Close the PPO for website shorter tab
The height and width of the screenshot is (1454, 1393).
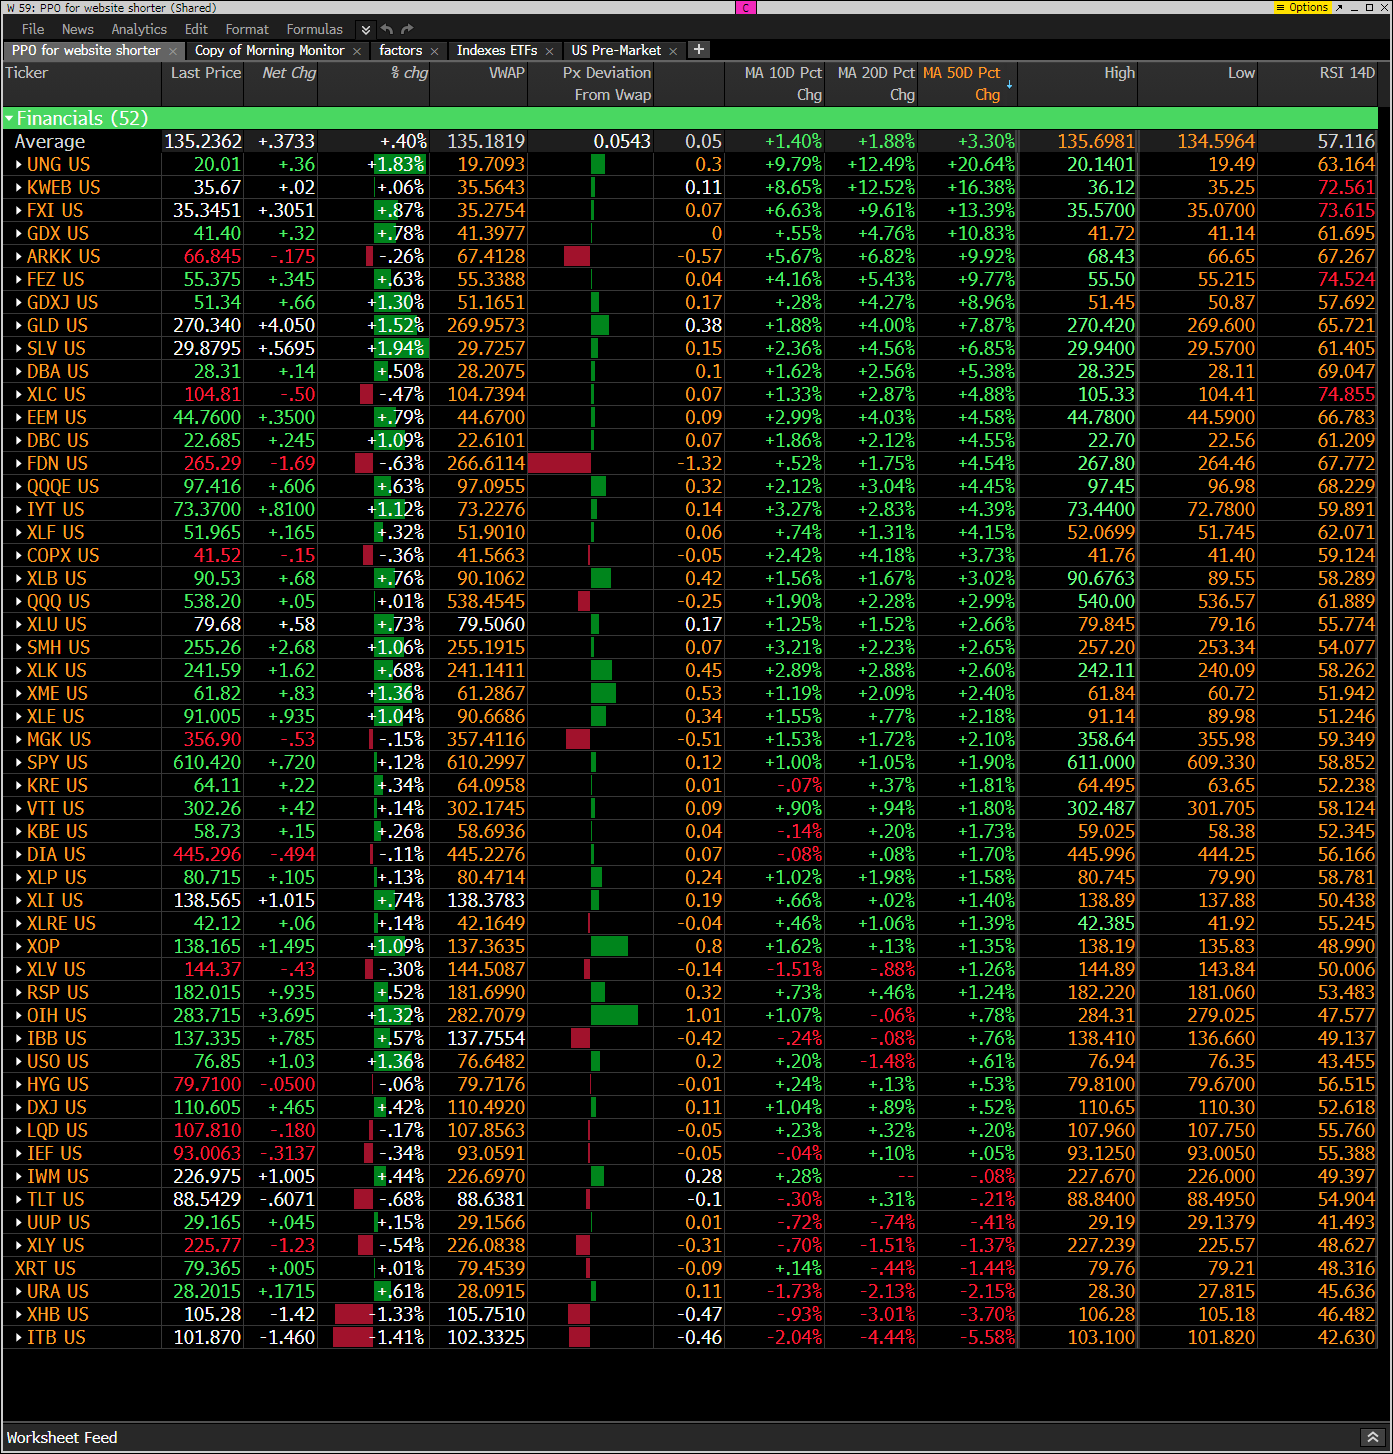(x=173, y=51)
